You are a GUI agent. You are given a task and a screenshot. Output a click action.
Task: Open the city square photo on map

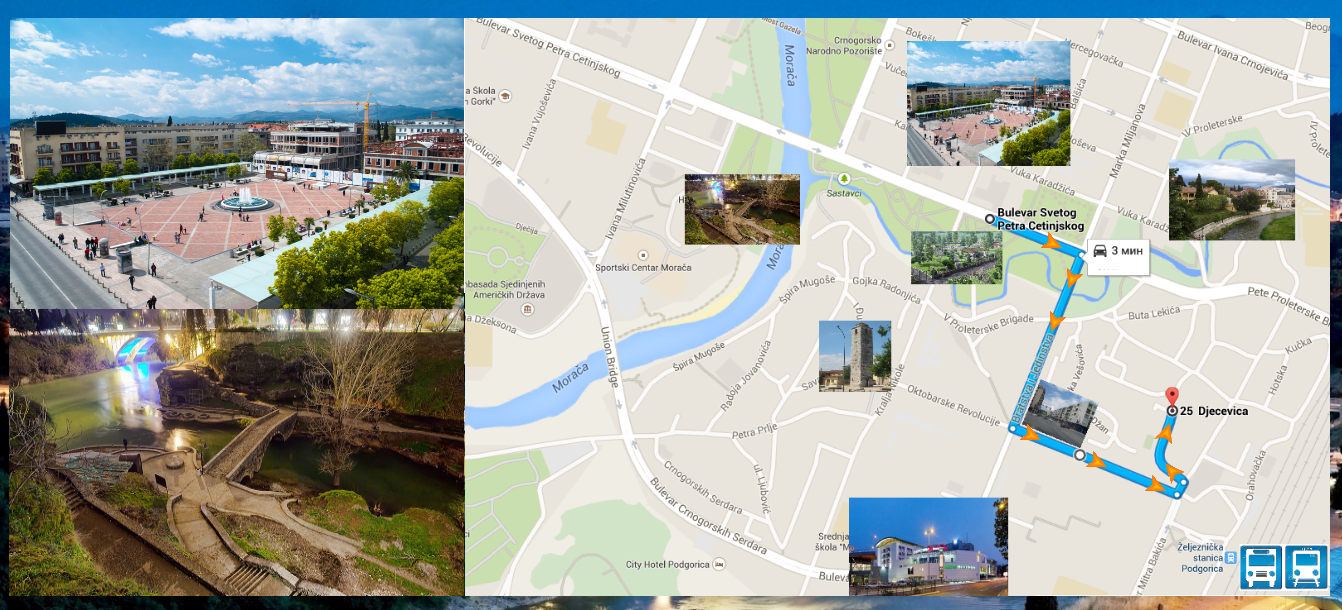click(x=988, y=103)
